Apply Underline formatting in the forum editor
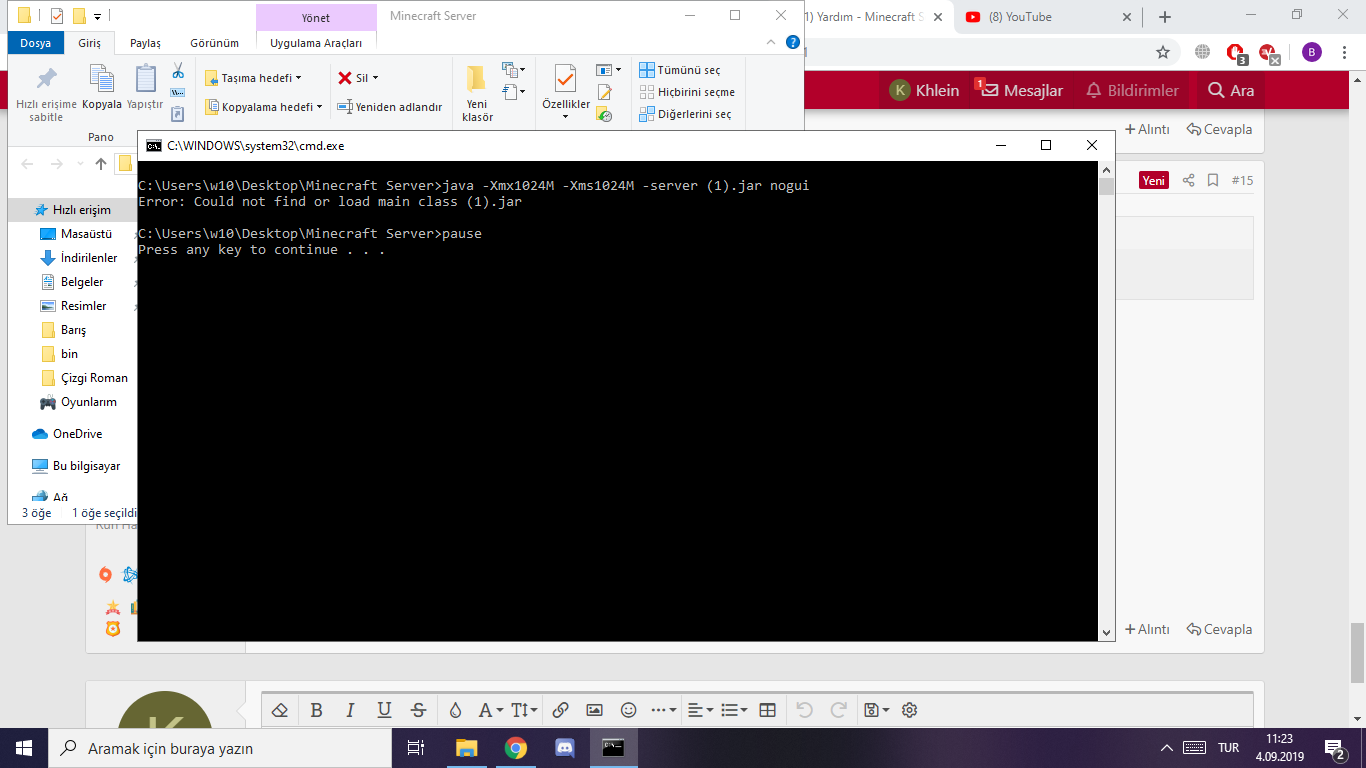1366x768 pixels. 384,710
